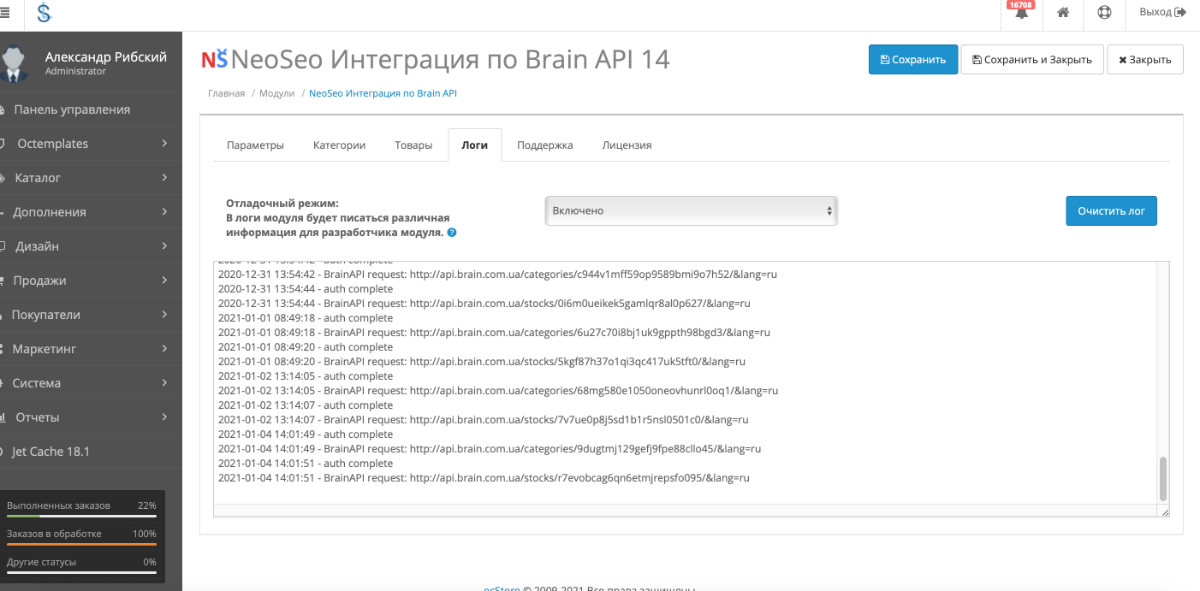The image size is (1200, 591).
Task: Expand the Отчеты sidebar chevron
Action: [164, 417]
